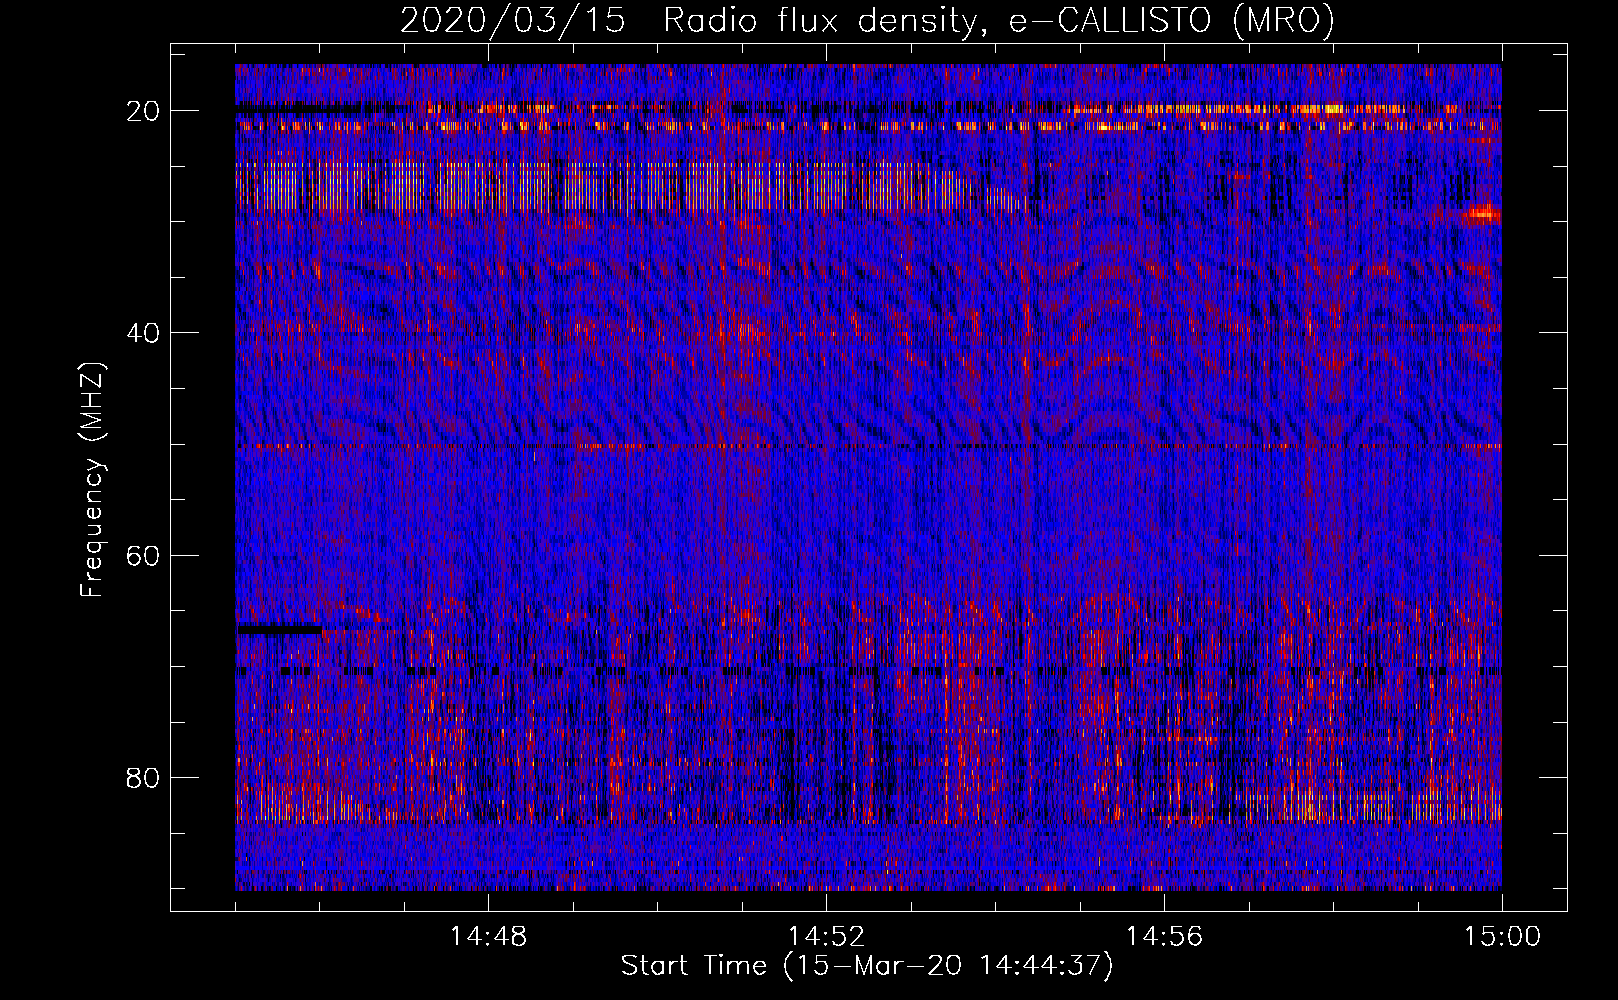Click the "Start Time (15-Mar-20 14:44:37)" x-axis label
Viewport: 1618px width, 1000px height.
(x=867, y=966)
